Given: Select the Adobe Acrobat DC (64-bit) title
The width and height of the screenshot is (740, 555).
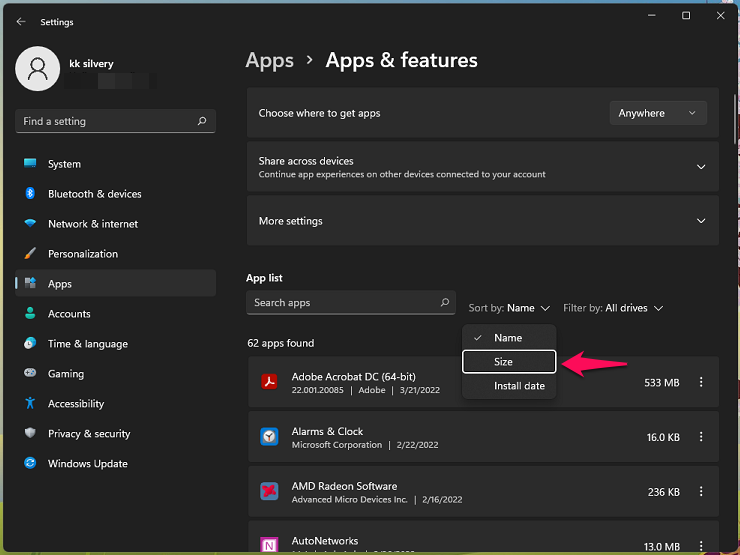Looking at the screenshot, I should [353, 377].
